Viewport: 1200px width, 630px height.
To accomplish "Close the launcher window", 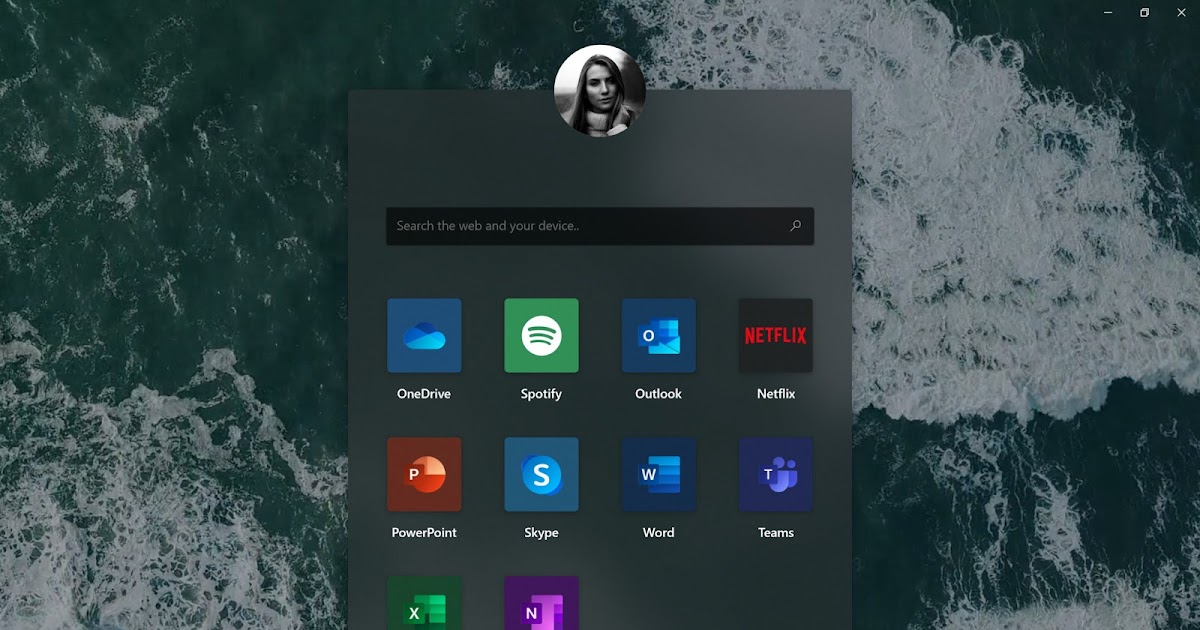I will point(1181,12).
